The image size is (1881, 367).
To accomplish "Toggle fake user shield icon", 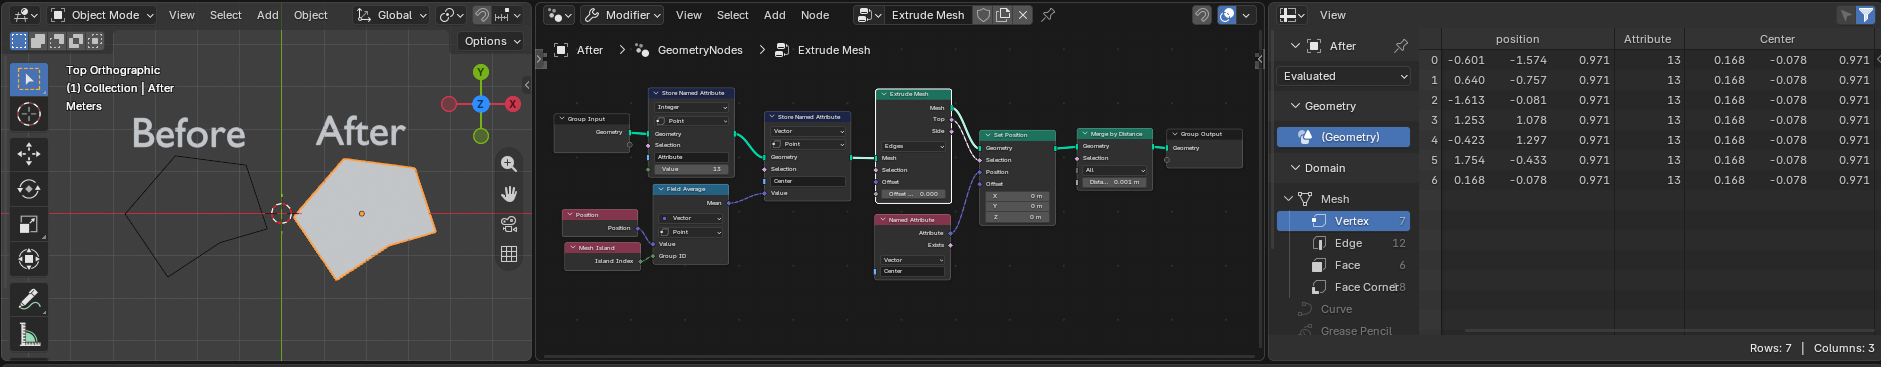I will coord(983,15).
